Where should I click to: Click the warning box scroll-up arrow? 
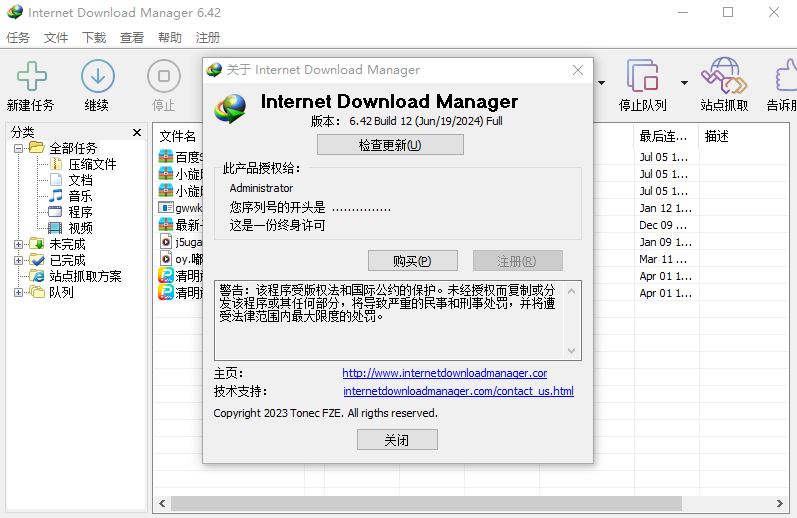pyautogui.click(x=571, y=291)
